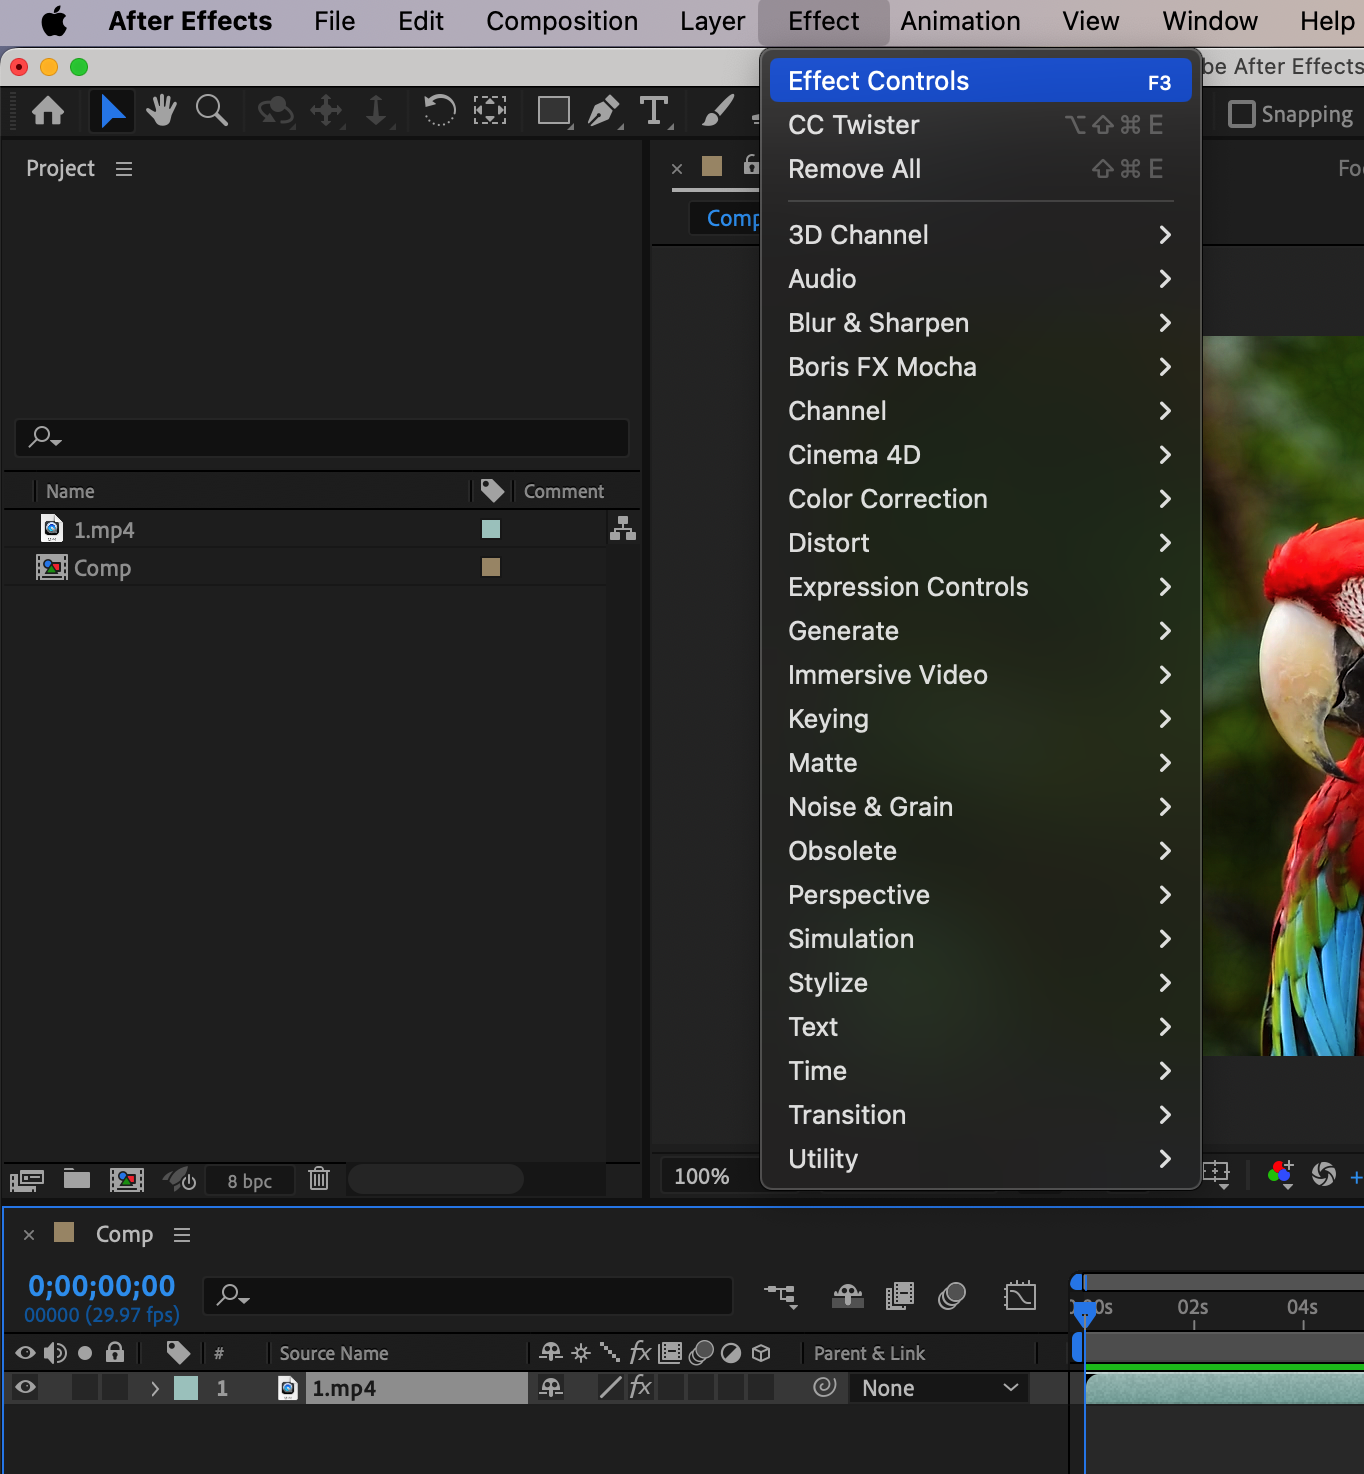
Task: Choose Remove All from Effect menu
Action: click(x=854, y=169)
